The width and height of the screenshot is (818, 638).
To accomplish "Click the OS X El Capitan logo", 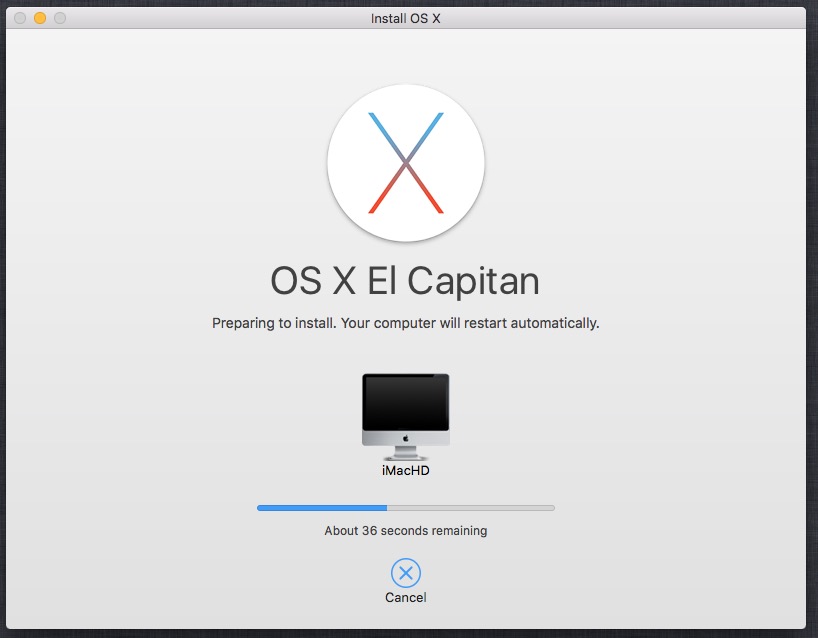I will pyautogui.click(x=406, y=163).
